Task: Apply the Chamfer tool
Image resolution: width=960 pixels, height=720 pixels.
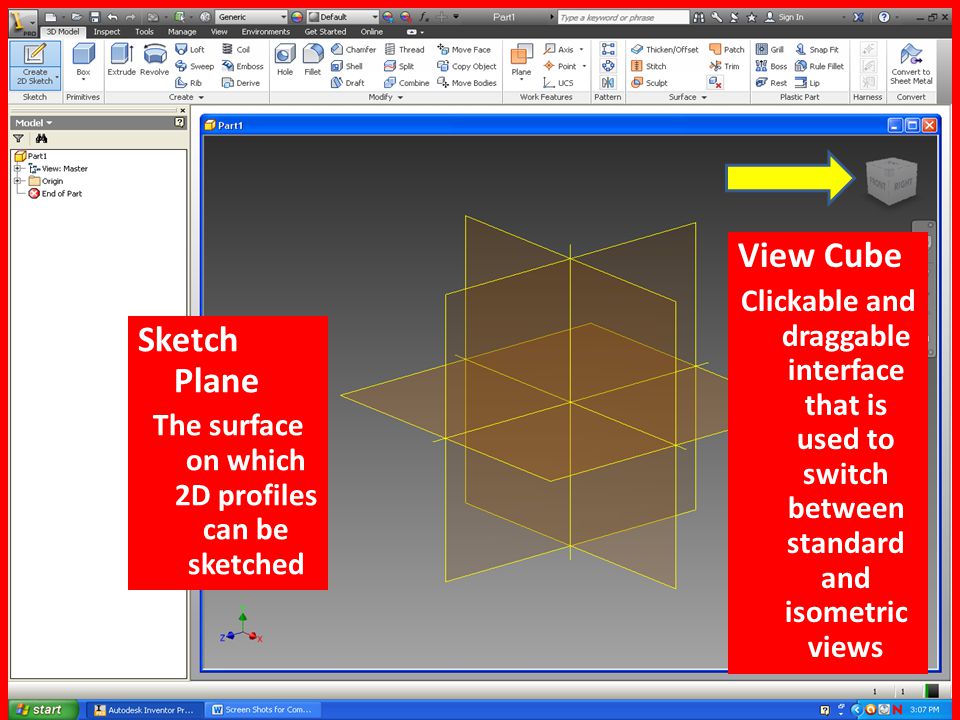Action: [353, 50]
